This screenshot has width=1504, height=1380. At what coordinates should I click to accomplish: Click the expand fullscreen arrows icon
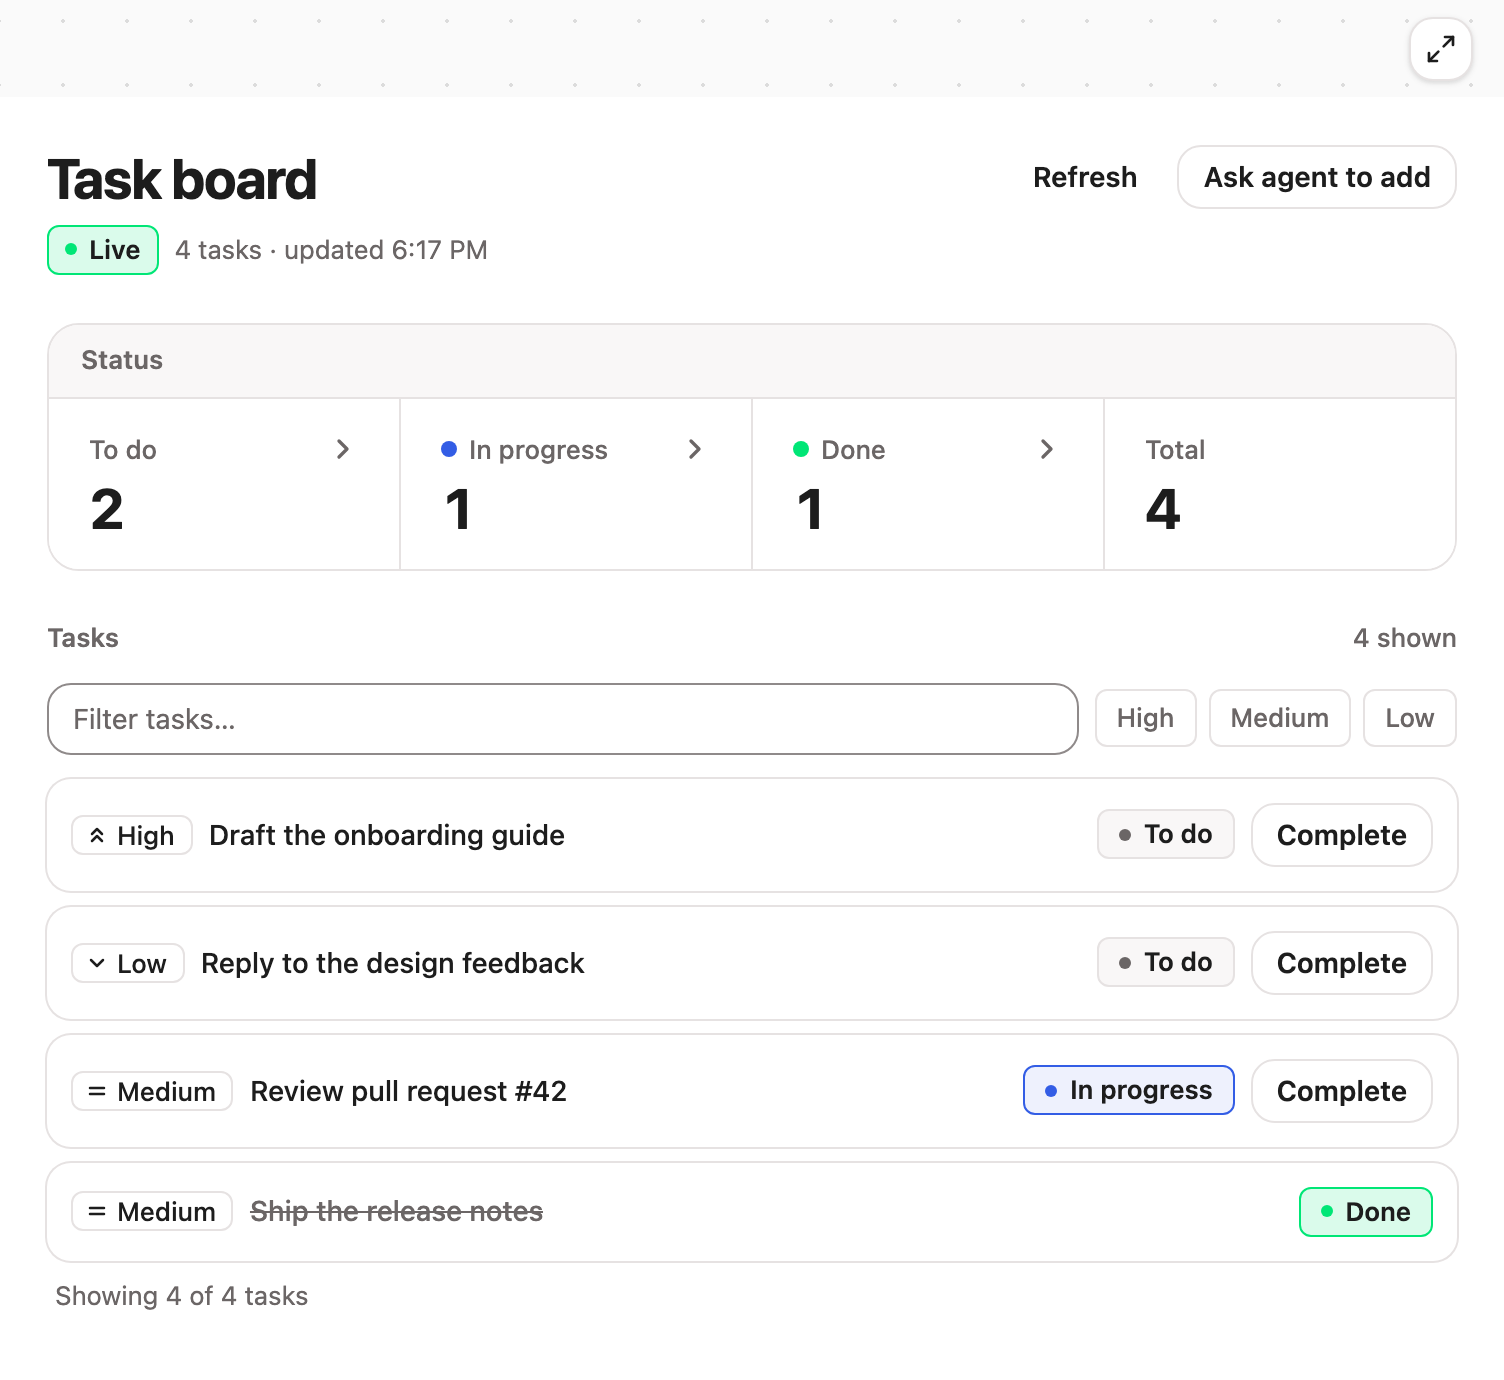tap(1441, 49)
